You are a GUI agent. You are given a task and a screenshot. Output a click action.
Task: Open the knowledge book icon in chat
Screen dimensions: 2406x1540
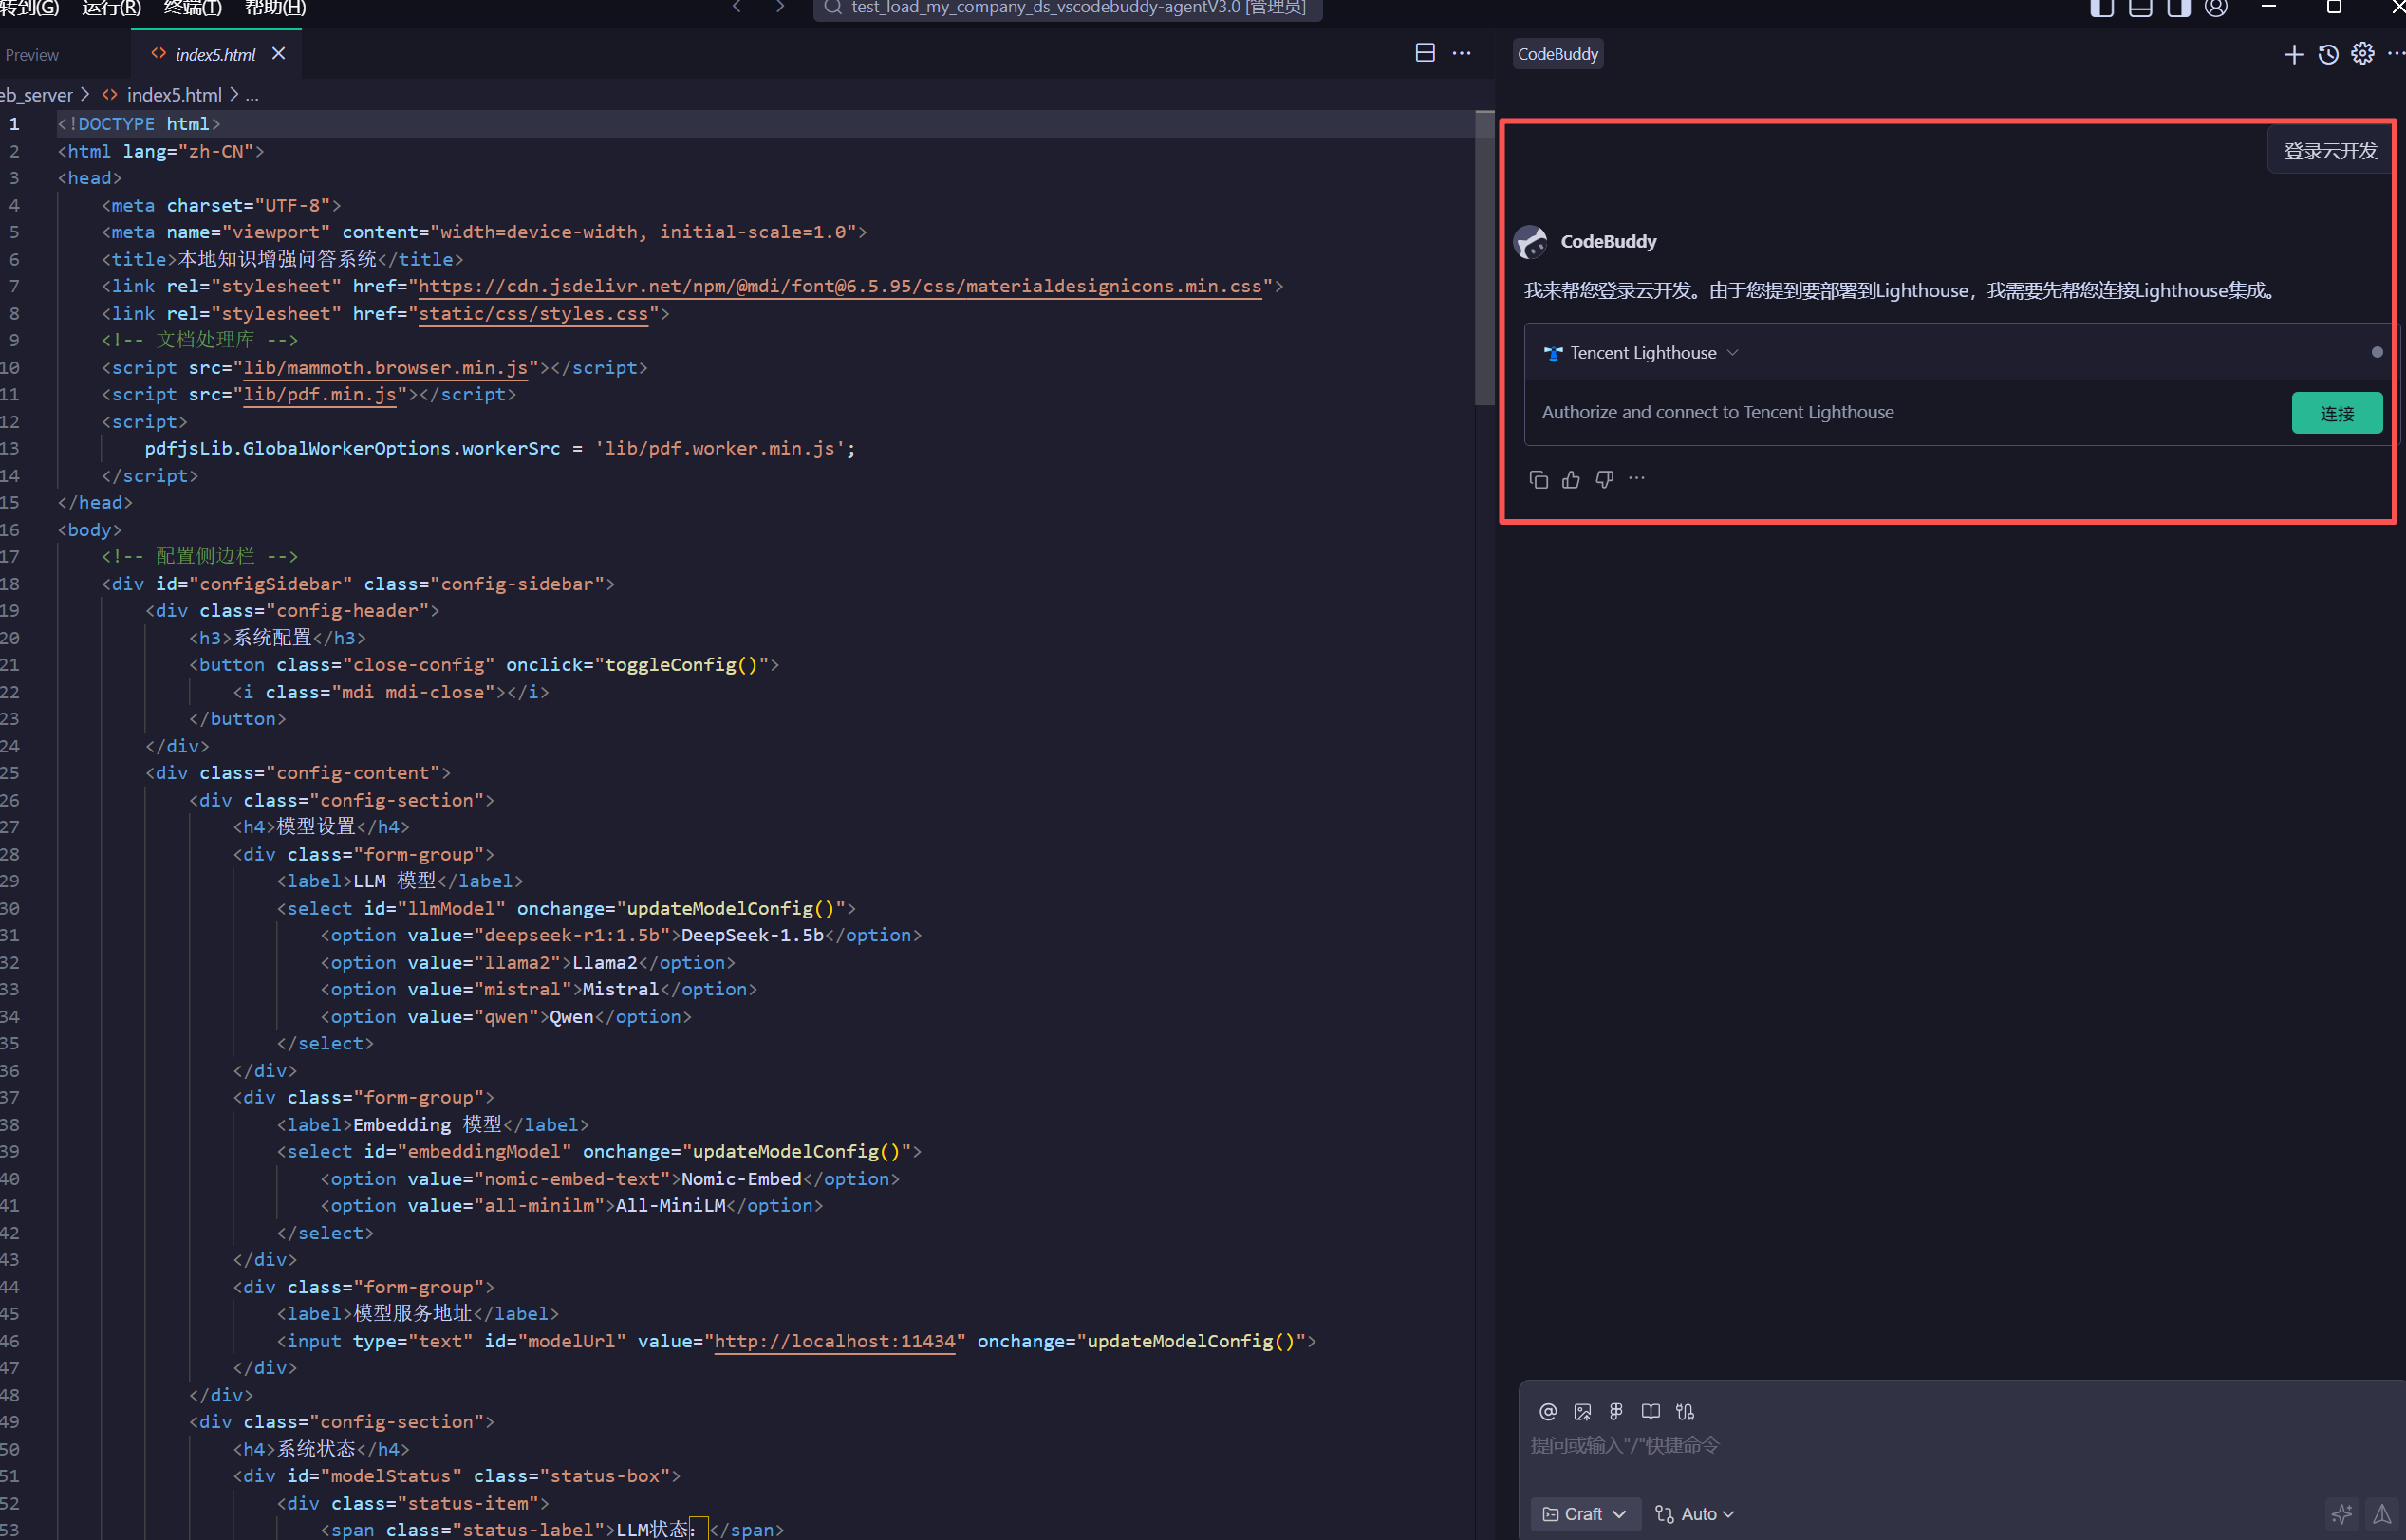coord(1650,1411)
